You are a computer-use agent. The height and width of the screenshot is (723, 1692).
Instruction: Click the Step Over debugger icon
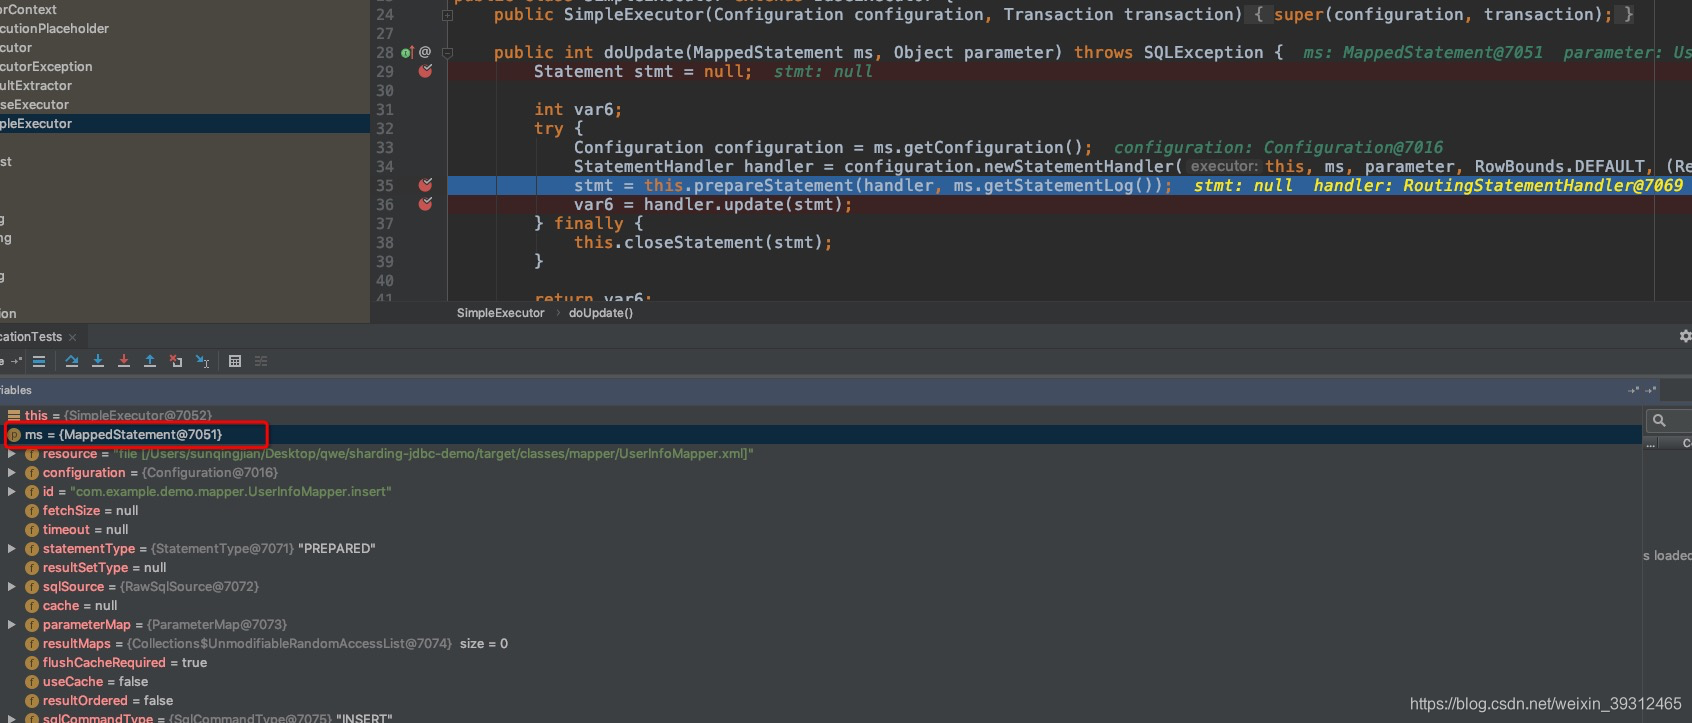pyautogui.click(x=72, y=361)
